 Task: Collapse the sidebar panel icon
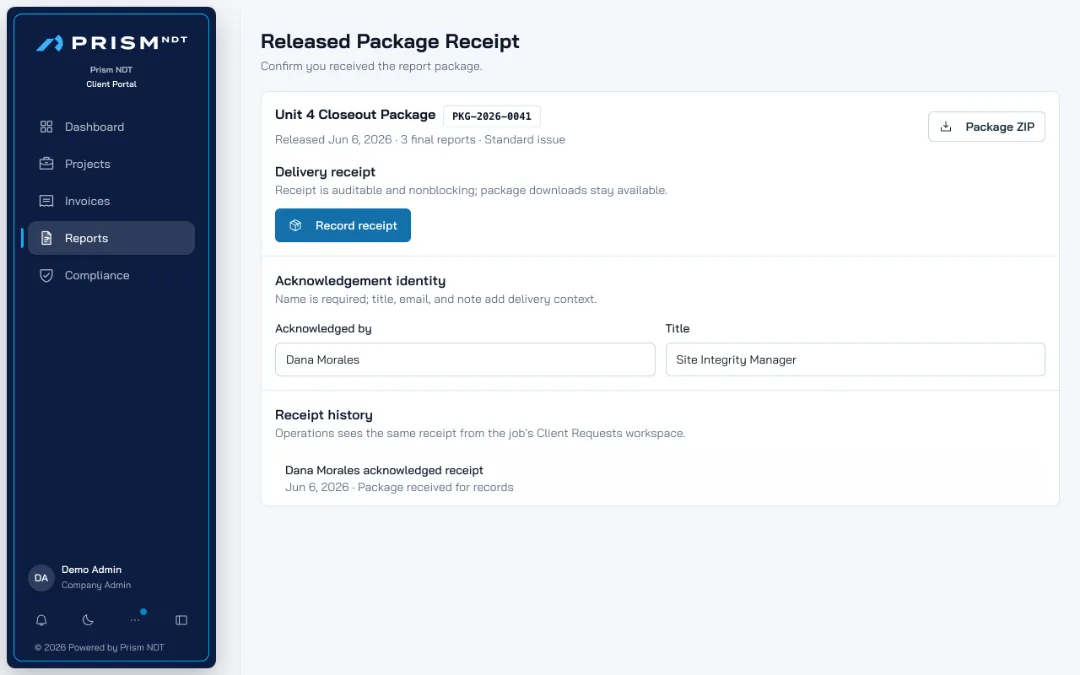pos(182,620)
